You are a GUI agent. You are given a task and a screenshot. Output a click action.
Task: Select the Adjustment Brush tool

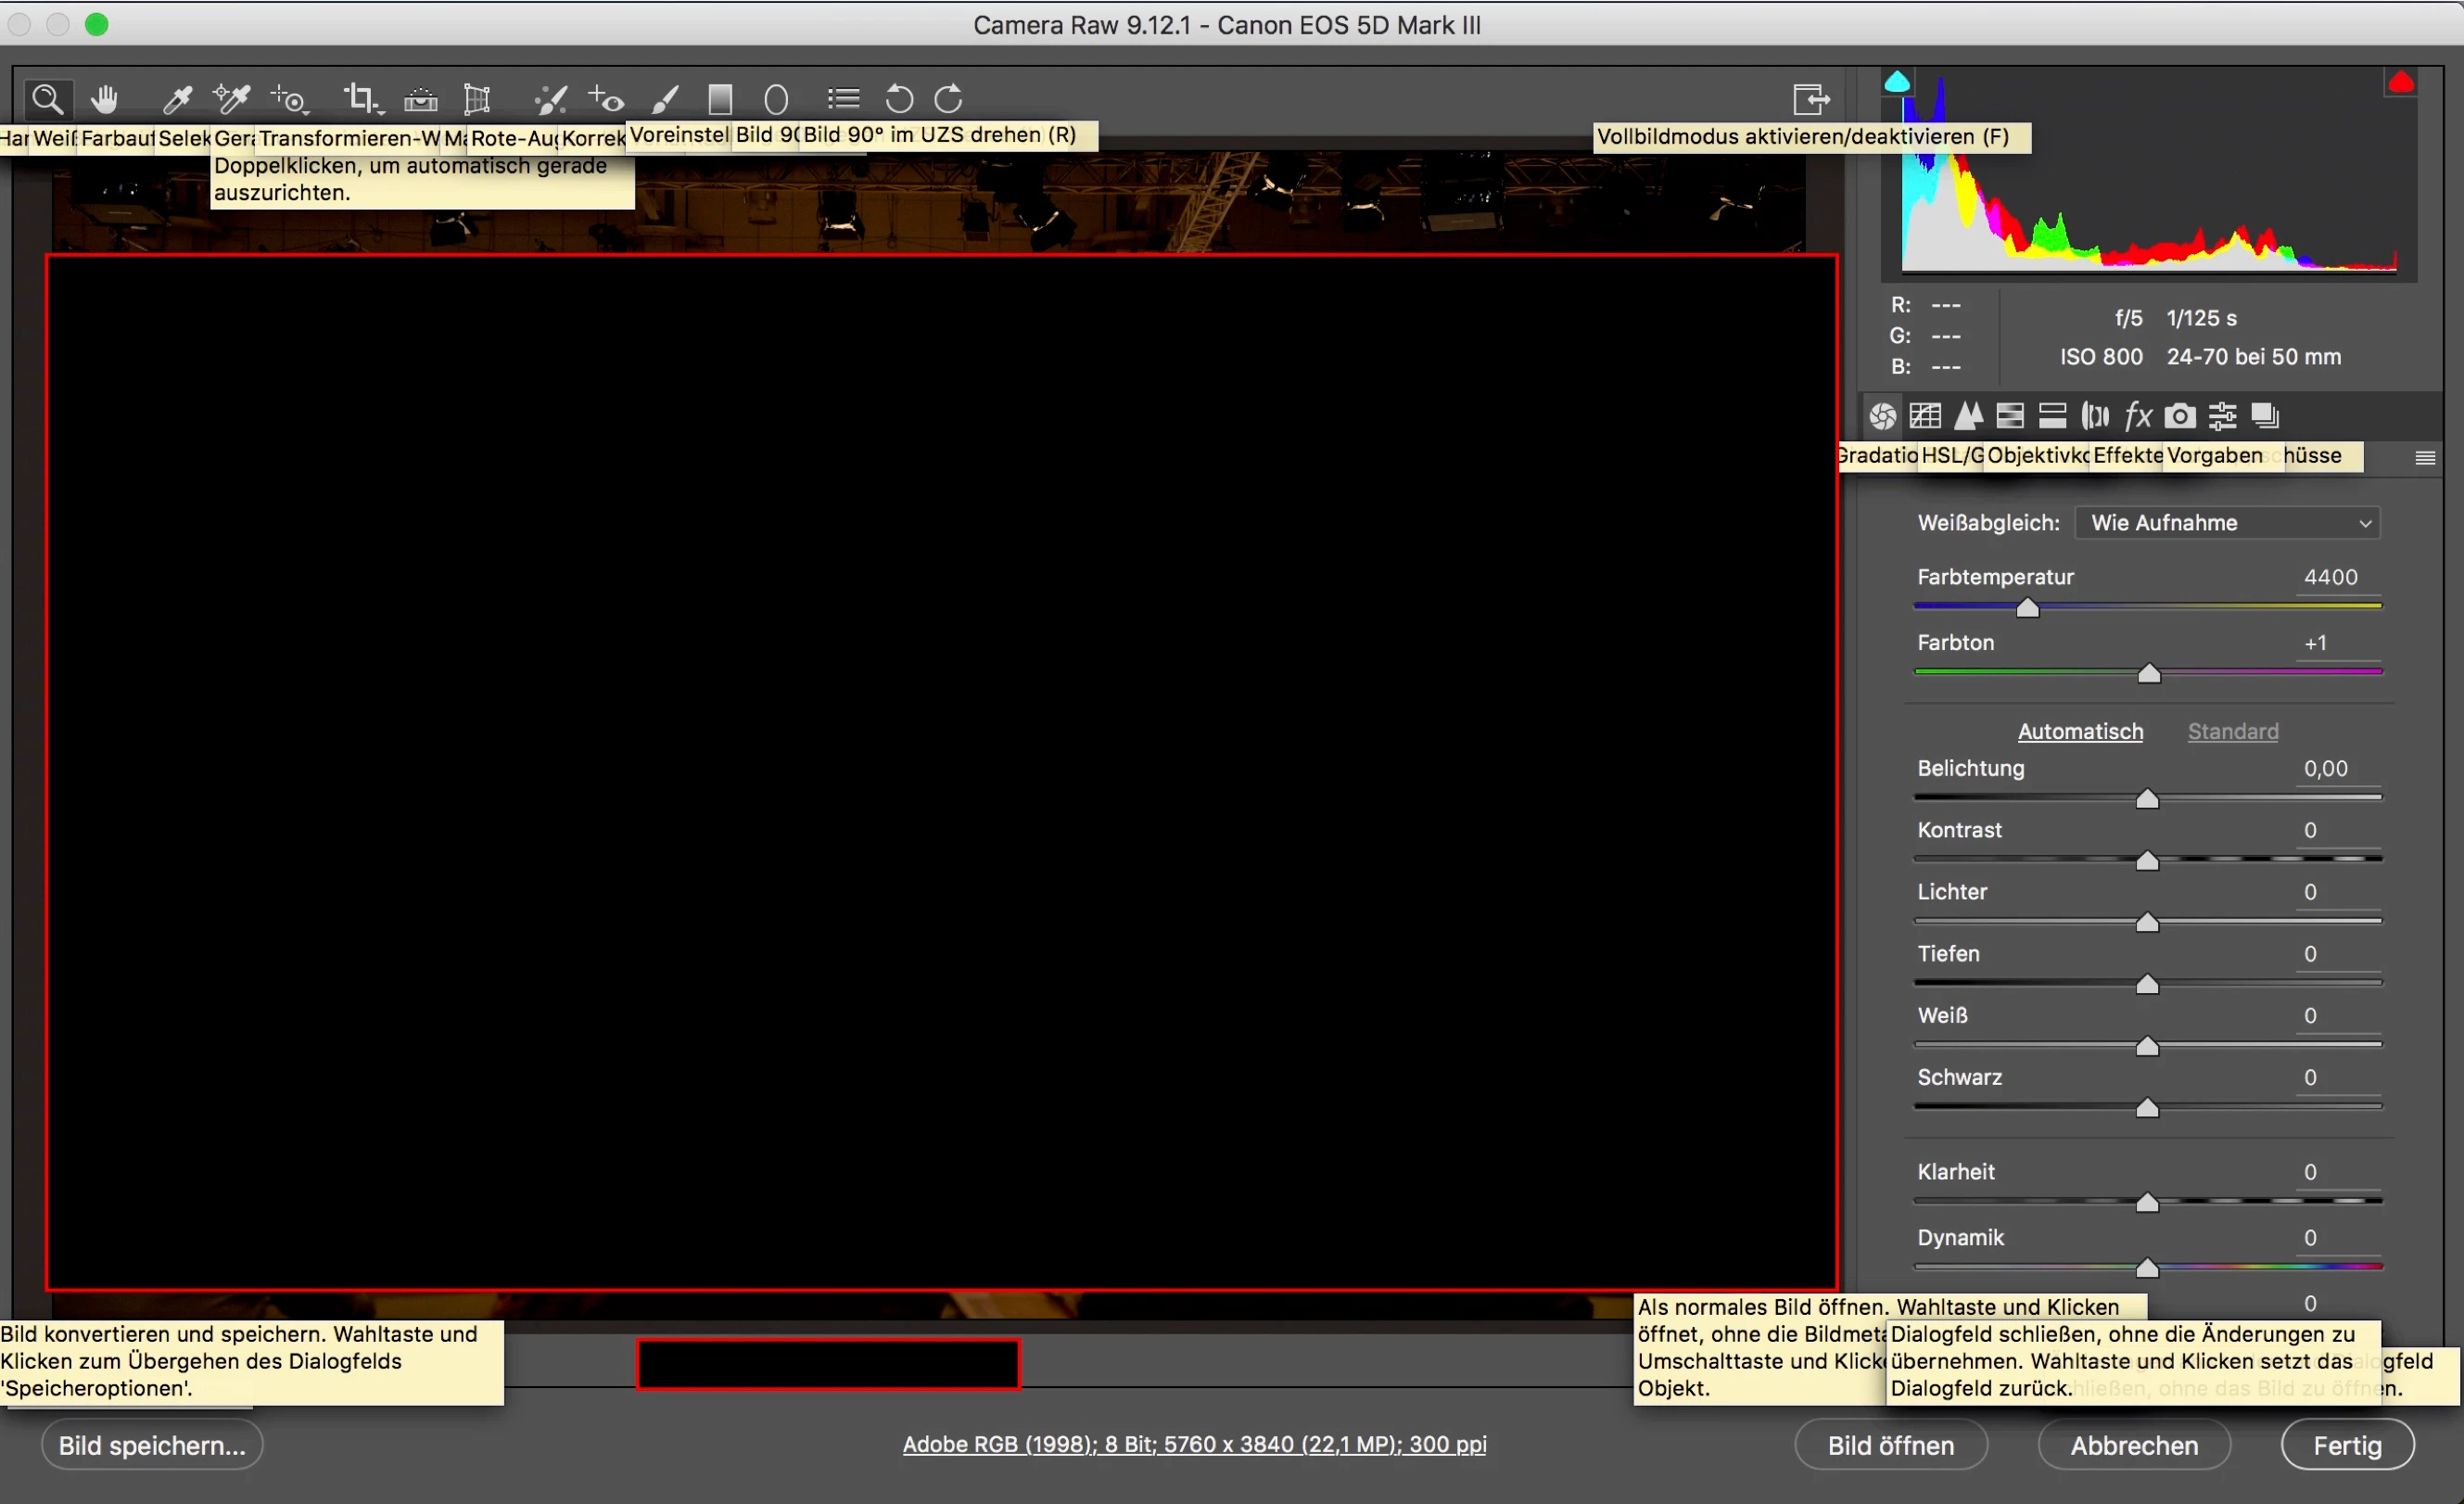coord(665,99)
